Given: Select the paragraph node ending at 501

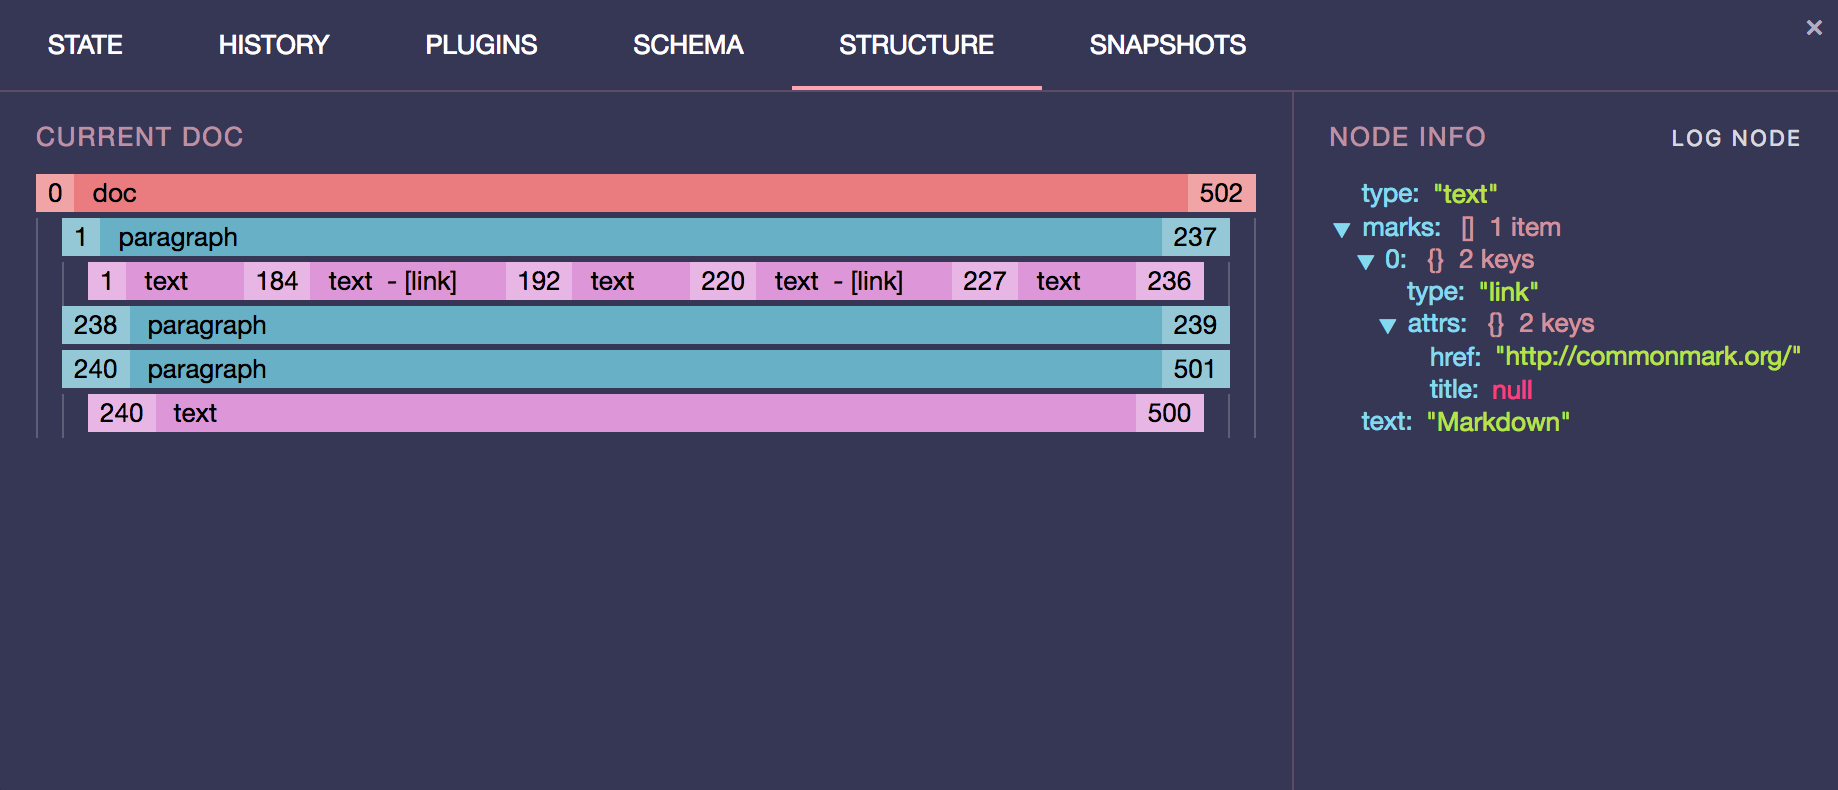Looking at the screenshot, I should (646, 369).
